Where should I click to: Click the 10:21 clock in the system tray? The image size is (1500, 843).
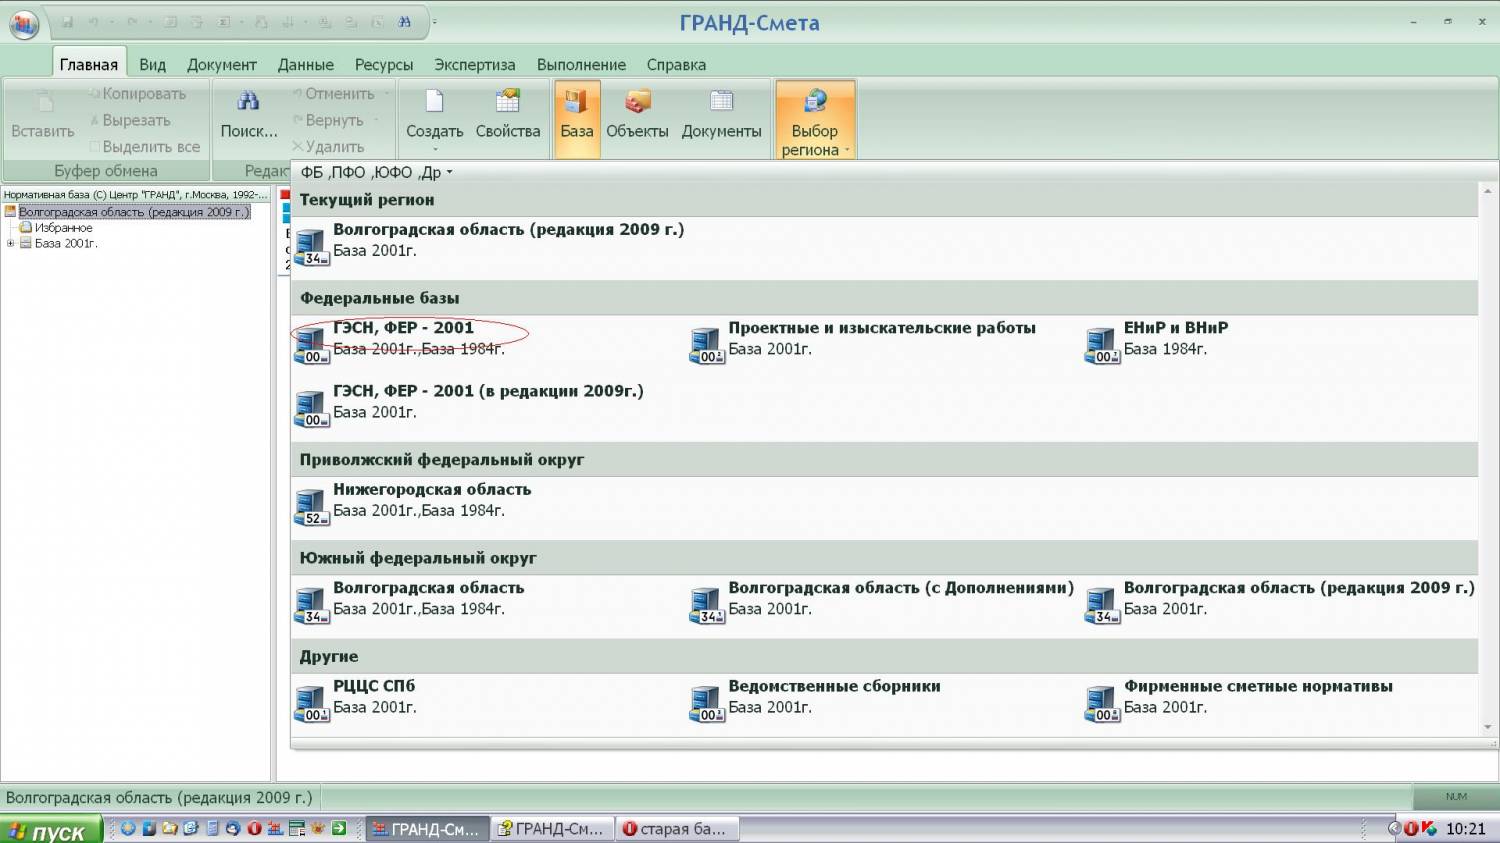coord(1466,828)
